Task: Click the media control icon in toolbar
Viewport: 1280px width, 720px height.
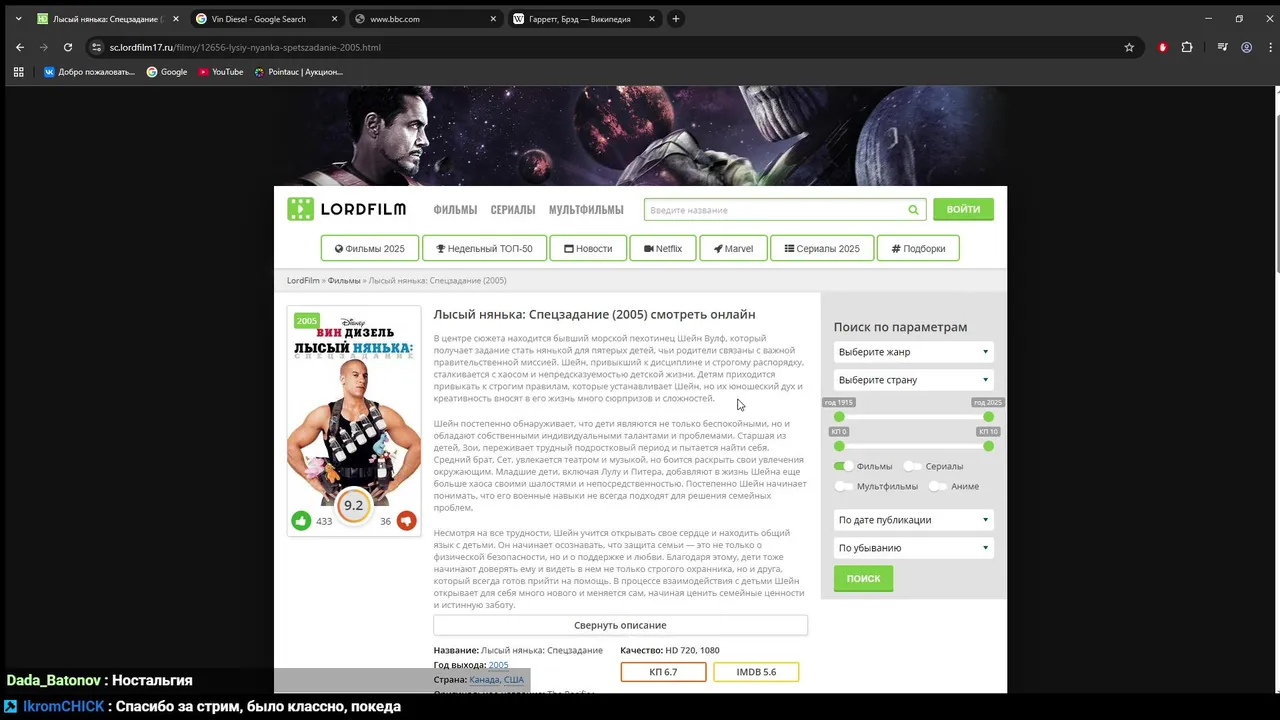Action: pyautogui.click(x=1222, y=47)
